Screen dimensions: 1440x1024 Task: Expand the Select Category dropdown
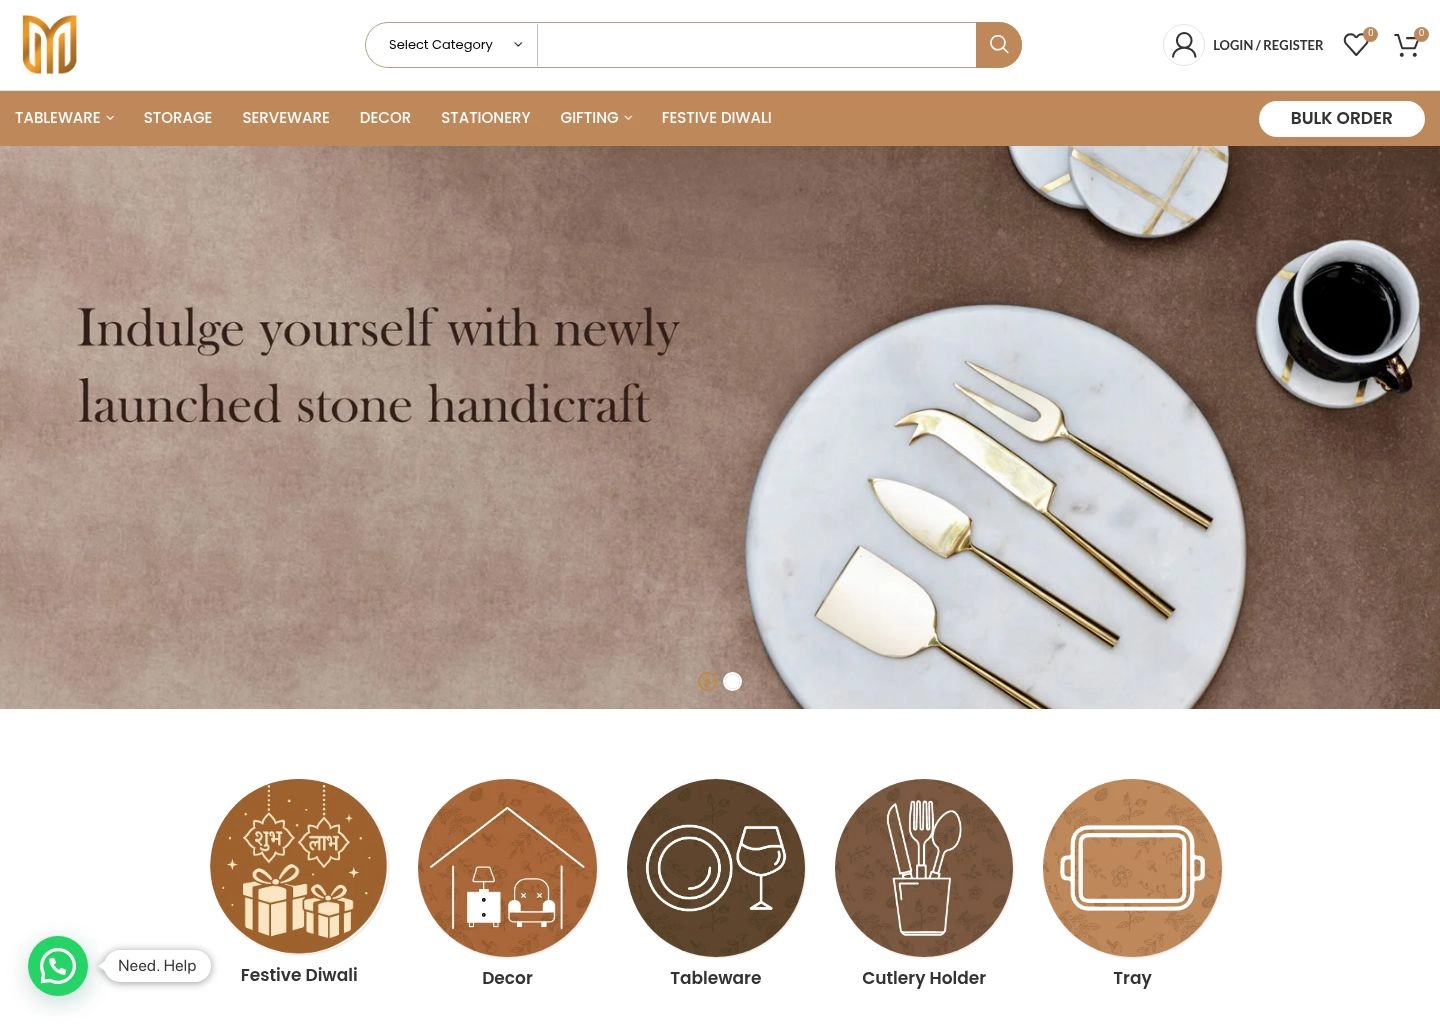pos(452,45)
